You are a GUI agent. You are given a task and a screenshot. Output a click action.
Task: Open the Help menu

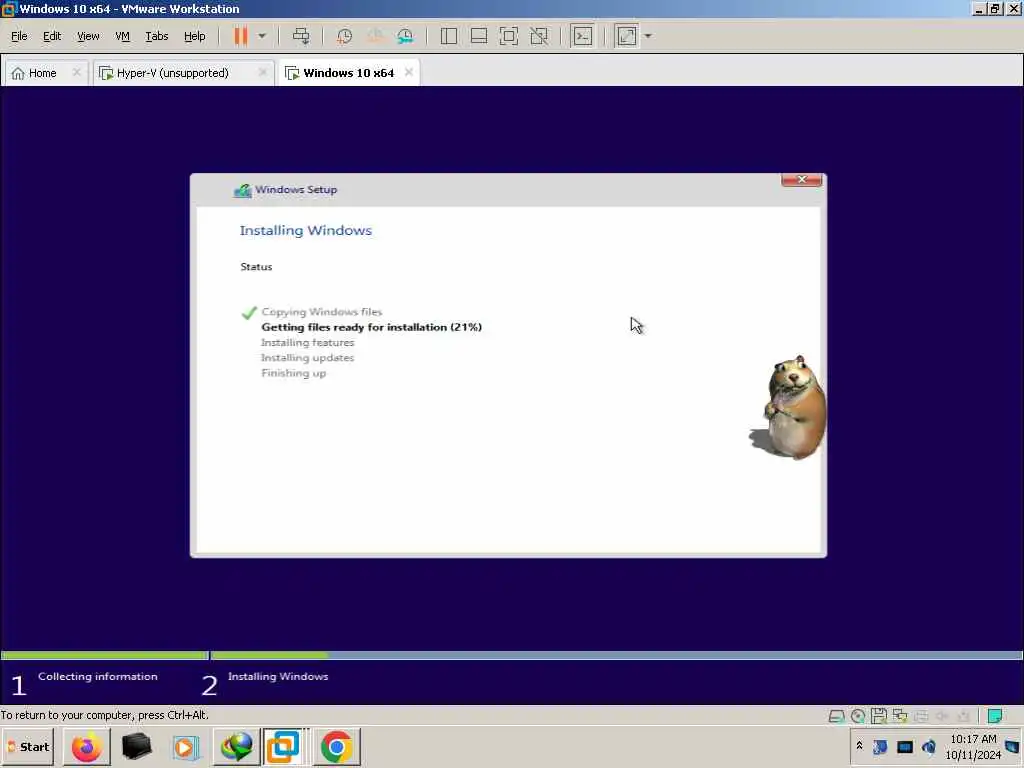pos(195,36)
